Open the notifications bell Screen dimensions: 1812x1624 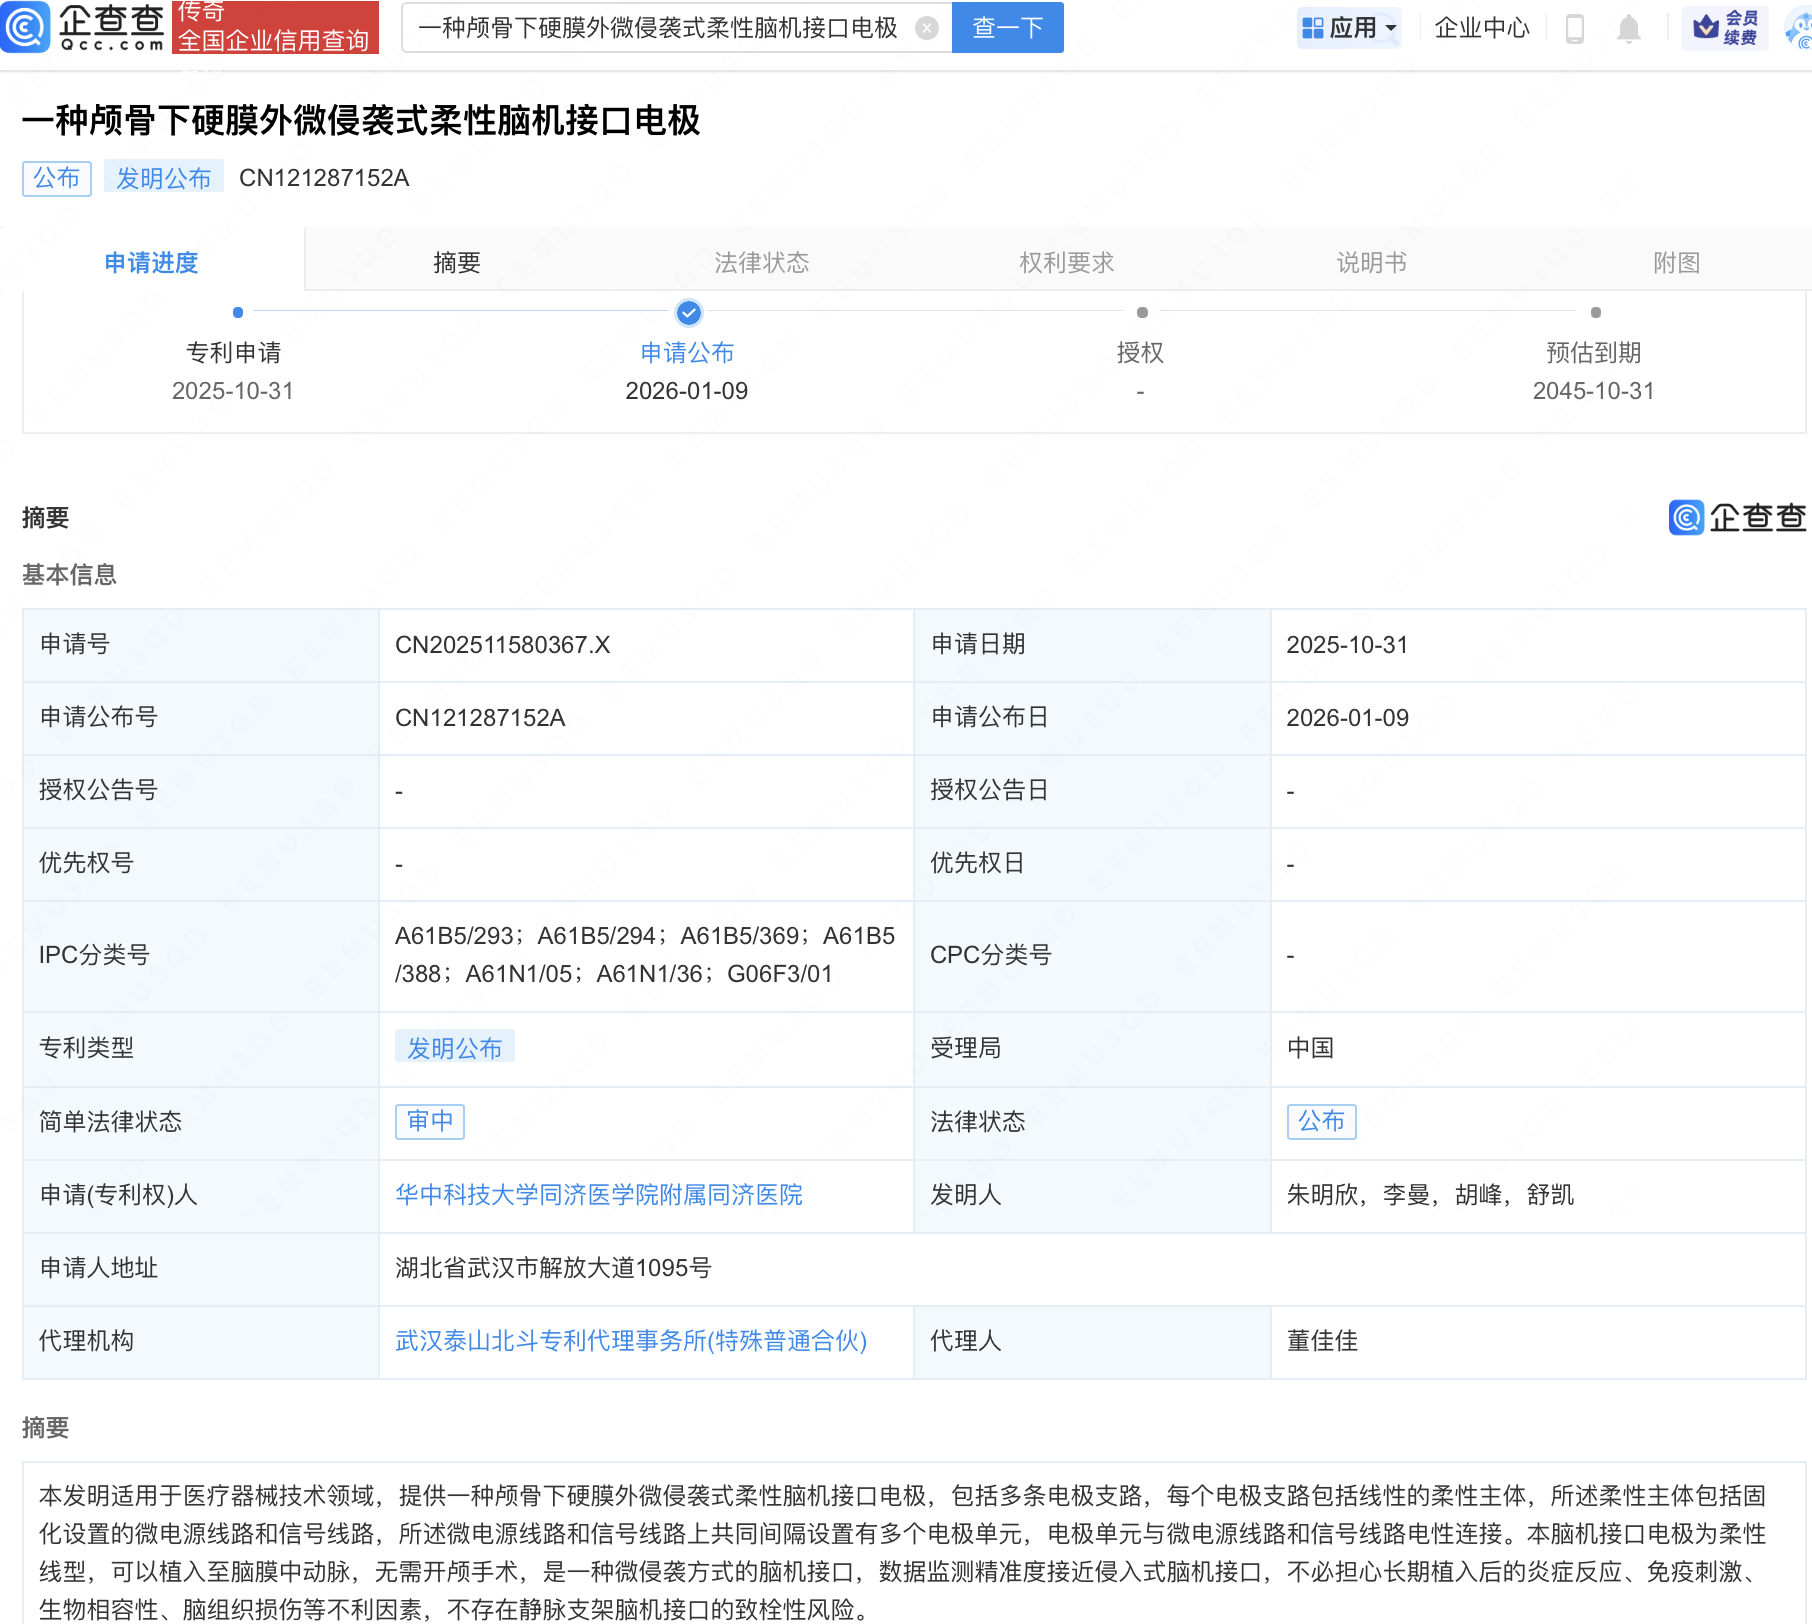(1628, 28)
